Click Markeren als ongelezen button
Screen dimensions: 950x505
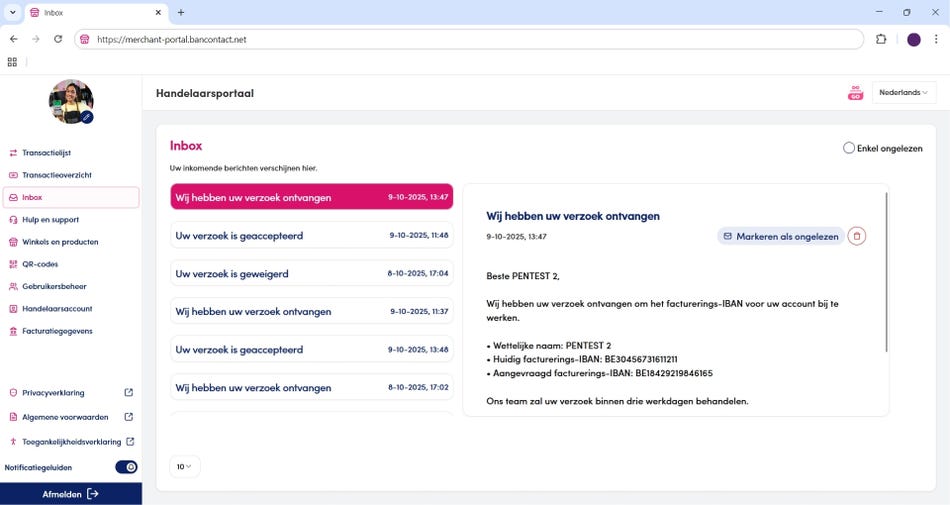pyautogui.click(x=780, y=236)
